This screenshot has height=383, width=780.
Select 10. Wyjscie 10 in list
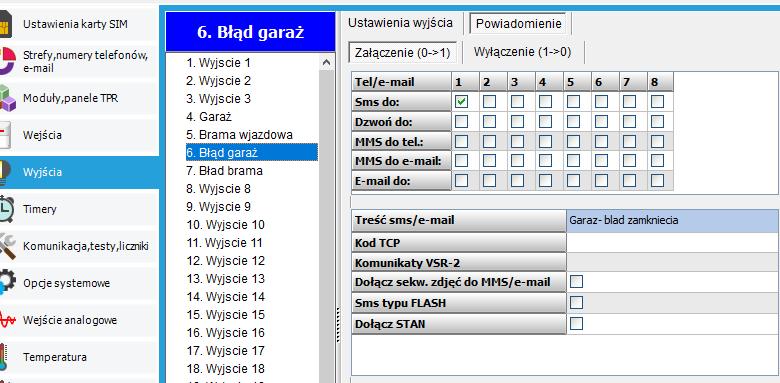(226, 225)
